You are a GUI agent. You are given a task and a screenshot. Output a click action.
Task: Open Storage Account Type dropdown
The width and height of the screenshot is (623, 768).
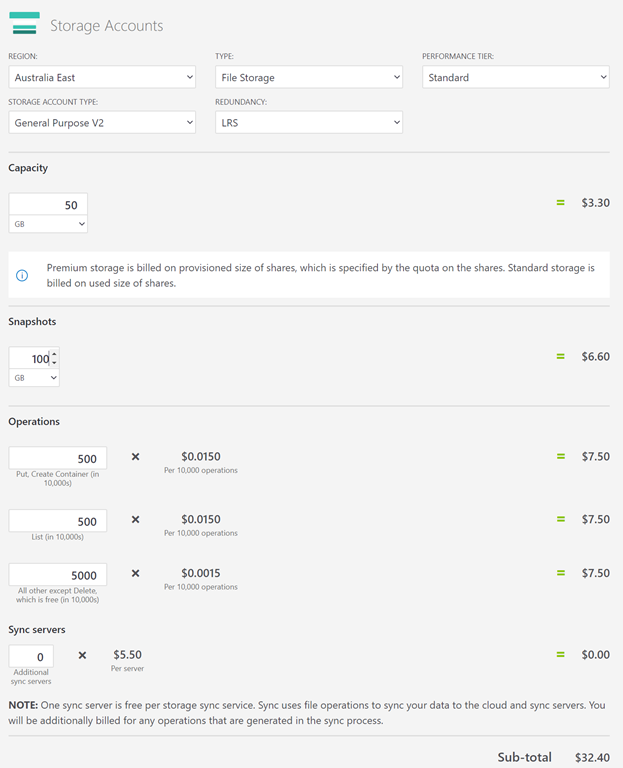coord(102,122)
